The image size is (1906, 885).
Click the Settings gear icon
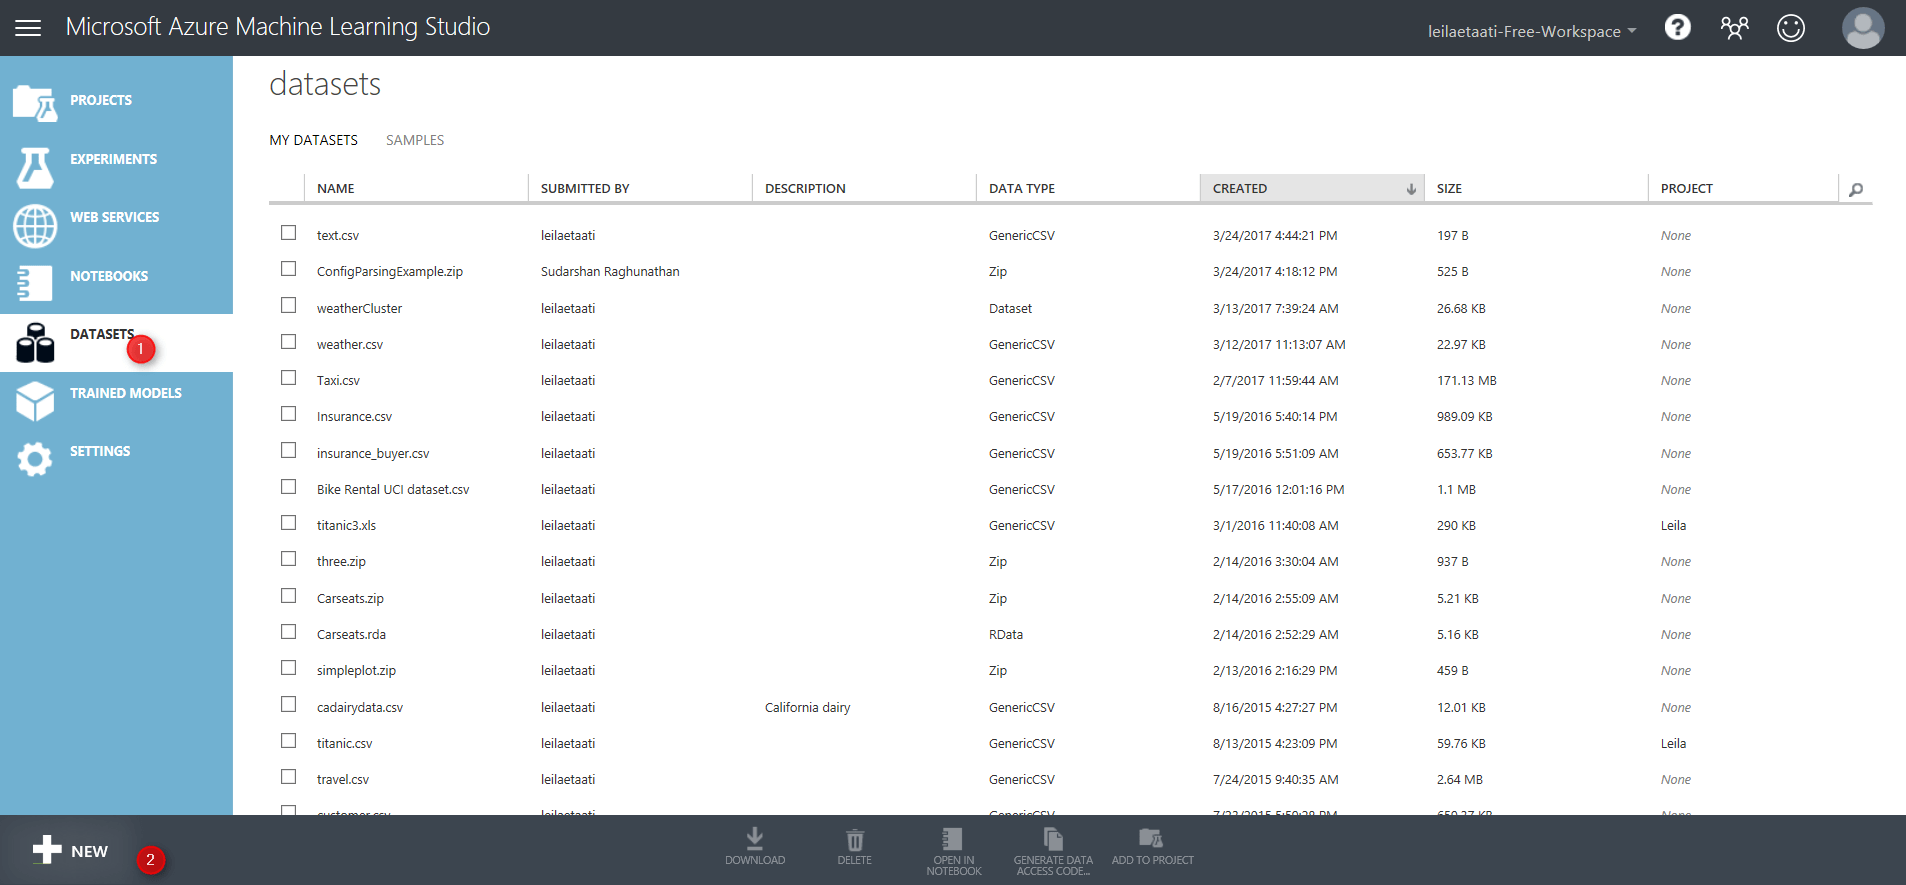pyautogui.click(x=35, y=459)
